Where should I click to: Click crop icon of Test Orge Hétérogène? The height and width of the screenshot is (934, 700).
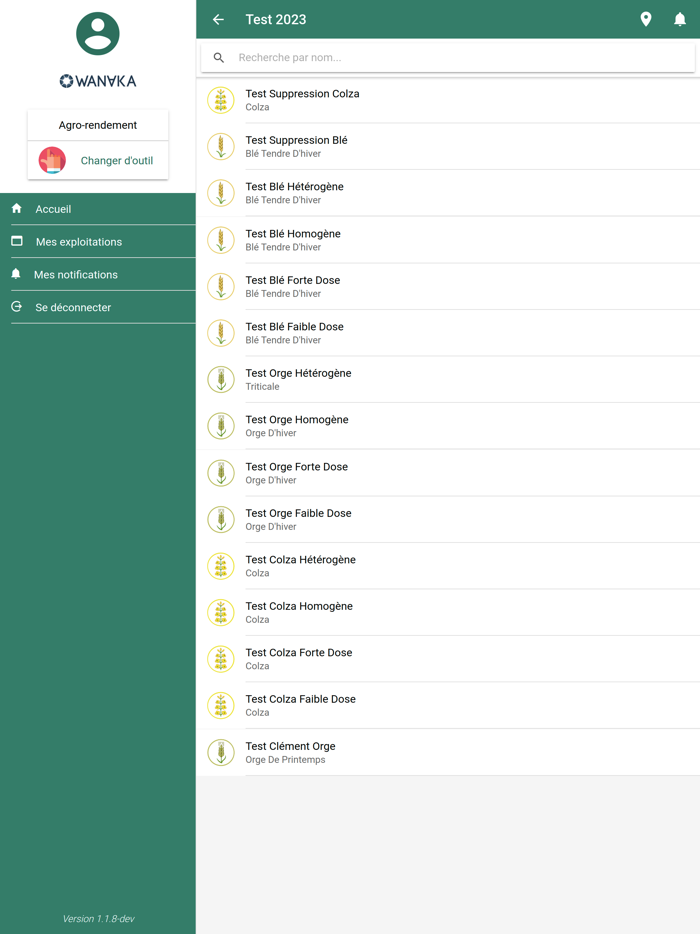click(221, 379)
